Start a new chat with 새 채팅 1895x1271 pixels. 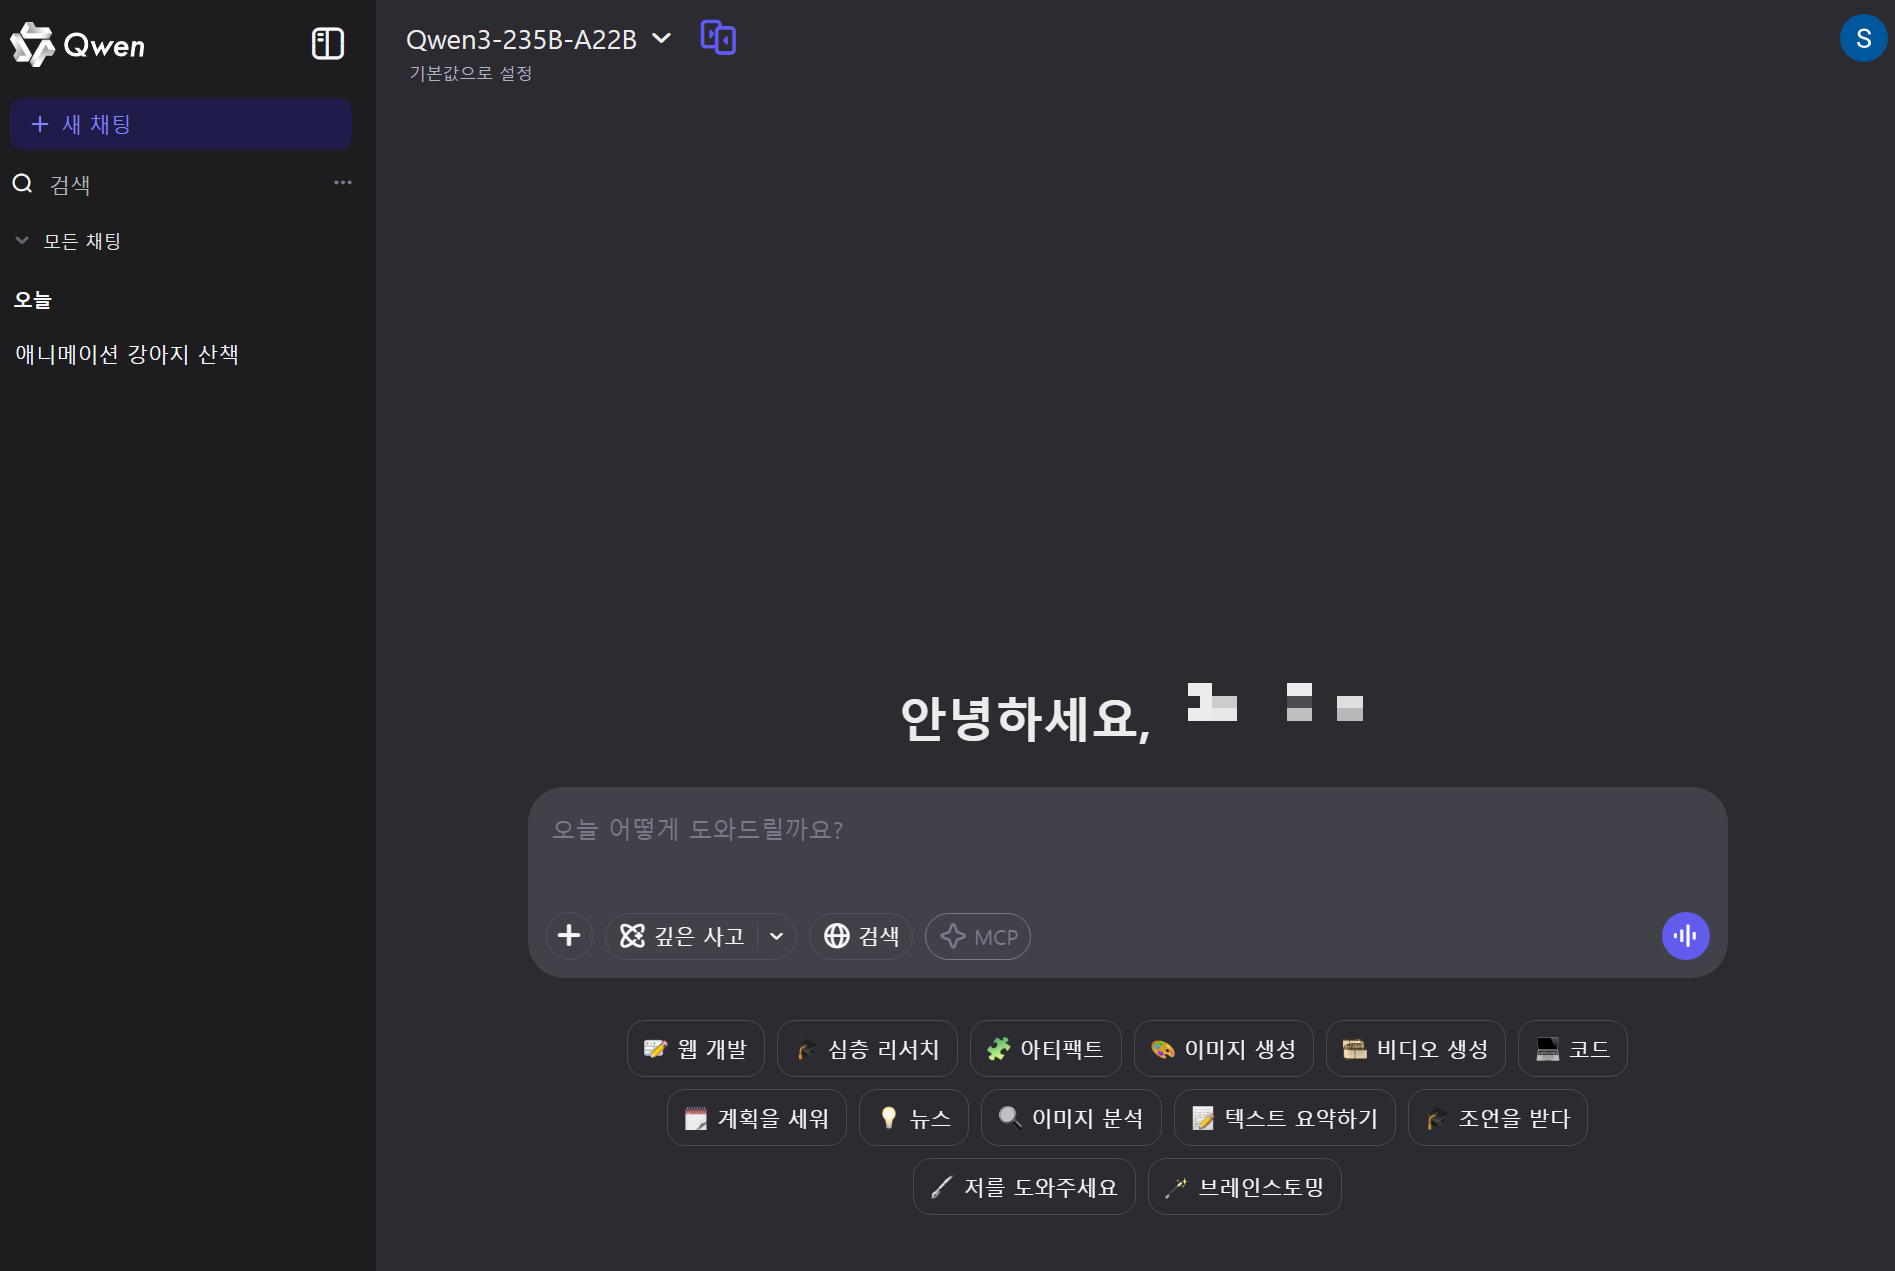click(181, 124)
